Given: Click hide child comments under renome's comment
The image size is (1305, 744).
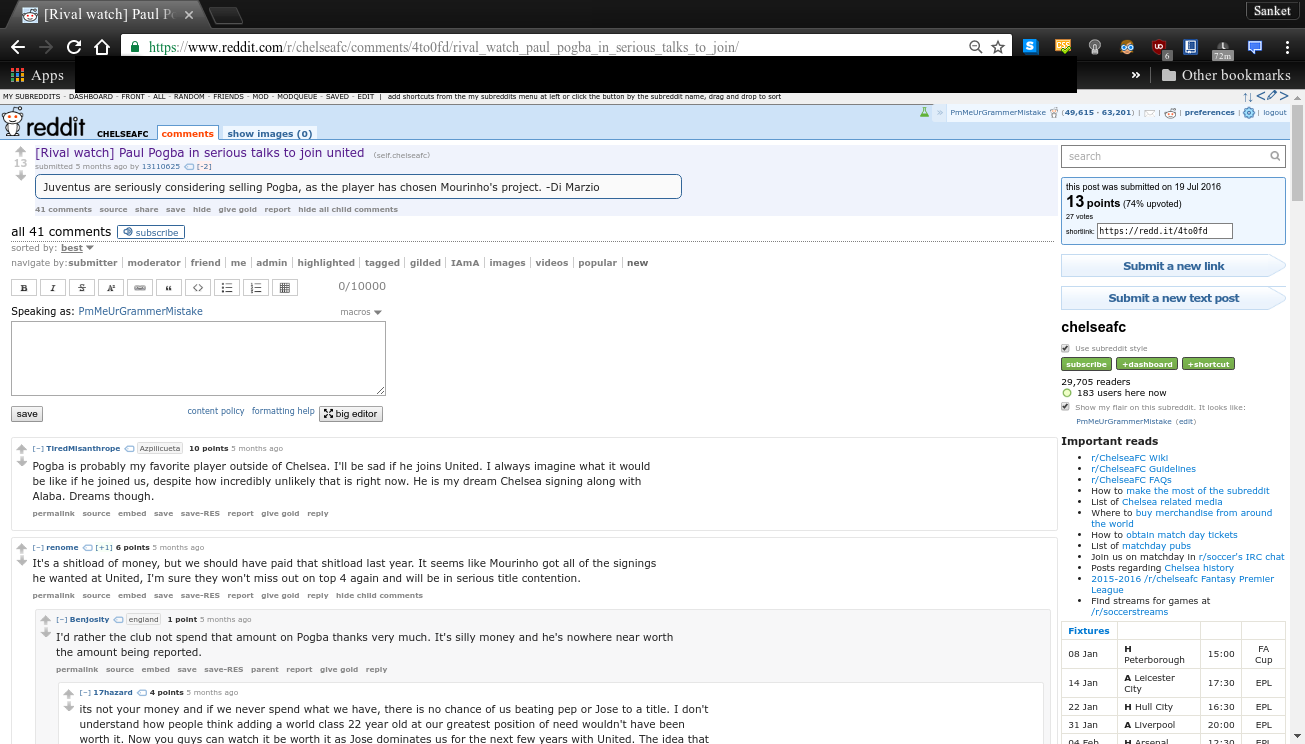Looking at the screenshot, I should coord(379,596).
